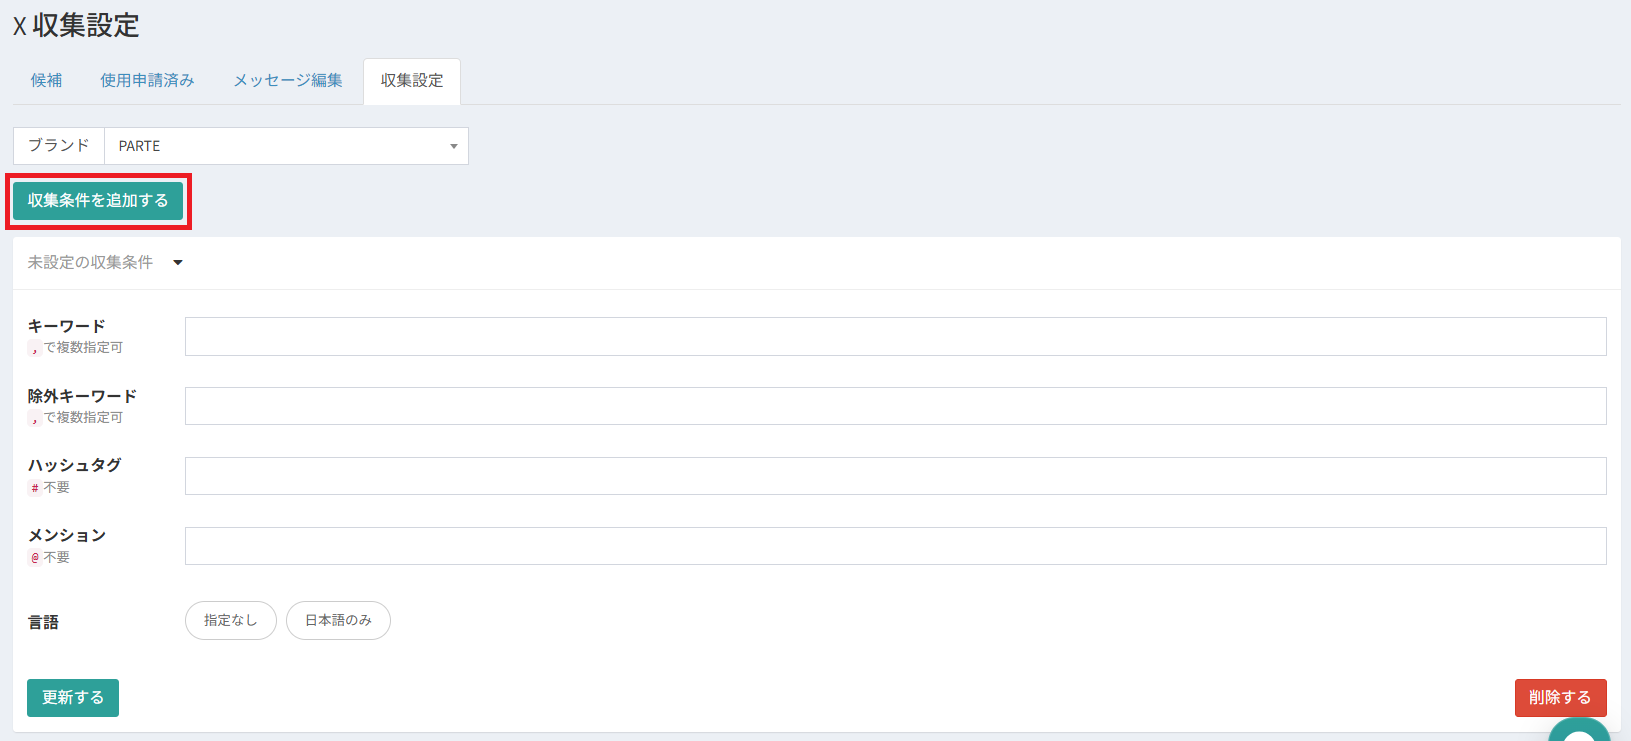Click the caret beside 未設定の収集条件
Screen dimensions: 1631x741
[x=178, y=263]
